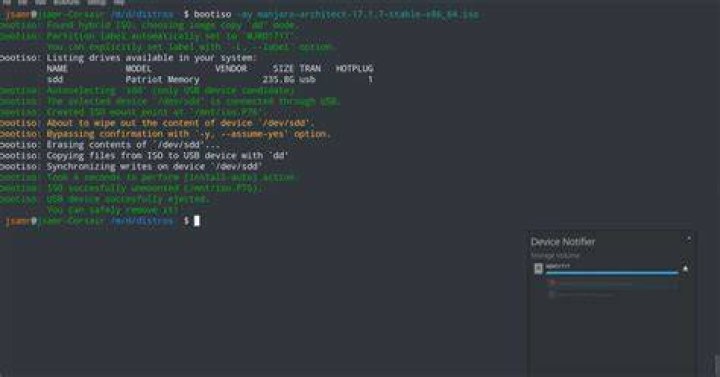
Task: Click the MJRO1717 capacity usage bar
Action: point(612,273)
